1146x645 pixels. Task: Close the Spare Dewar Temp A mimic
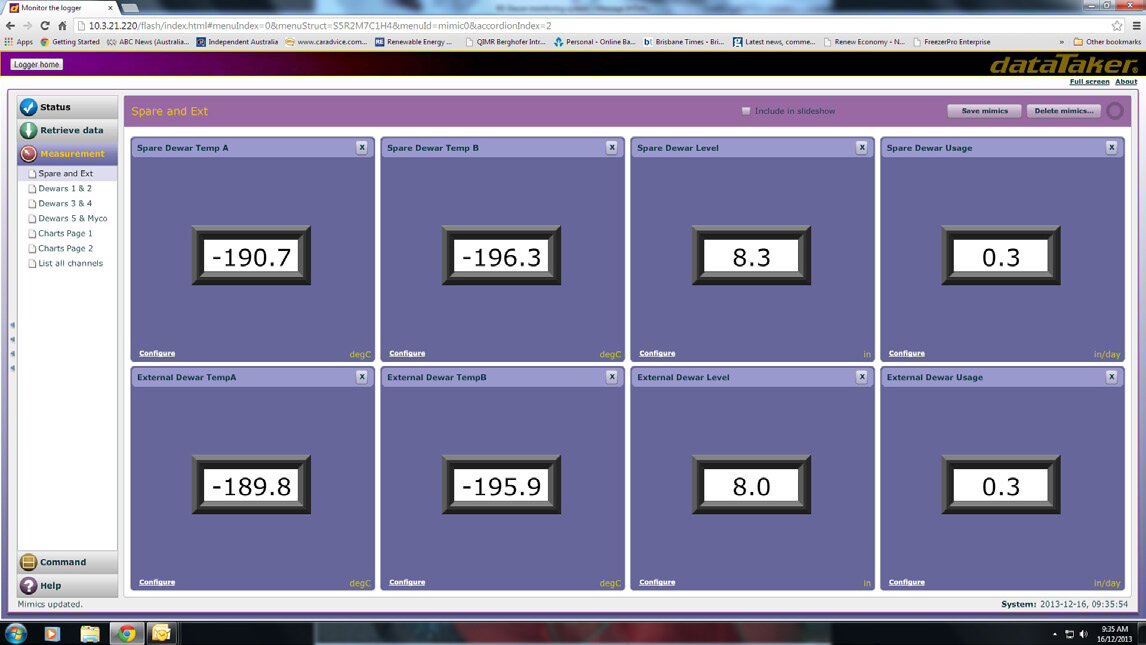coord(362,148)
